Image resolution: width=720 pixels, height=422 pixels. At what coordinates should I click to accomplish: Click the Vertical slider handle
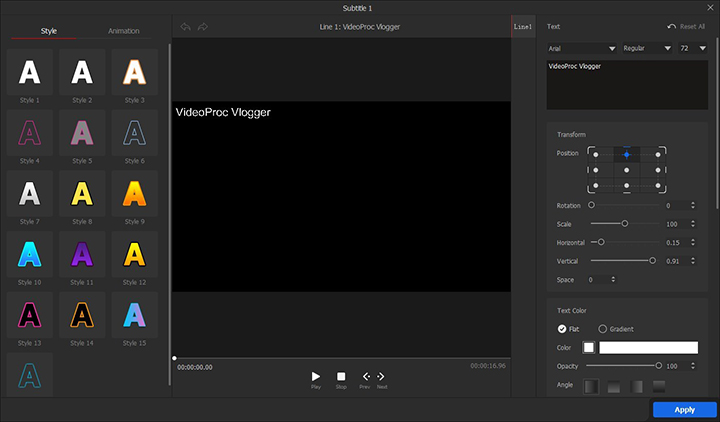[x=652, y=260]
